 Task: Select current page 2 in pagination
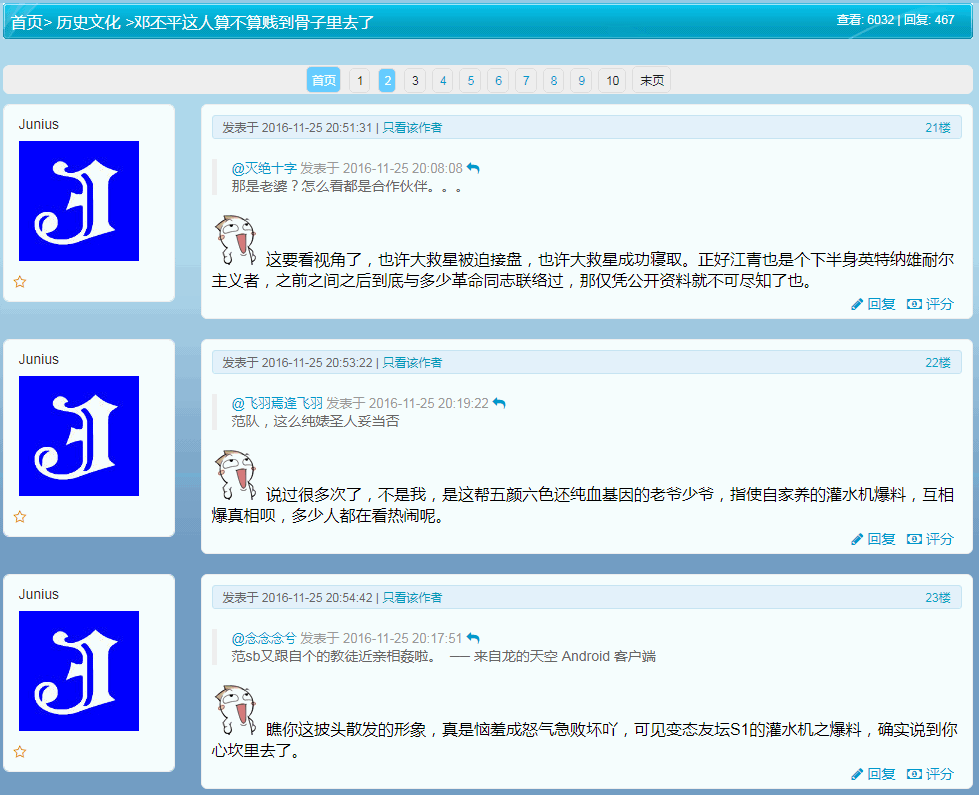coord(387,80)
